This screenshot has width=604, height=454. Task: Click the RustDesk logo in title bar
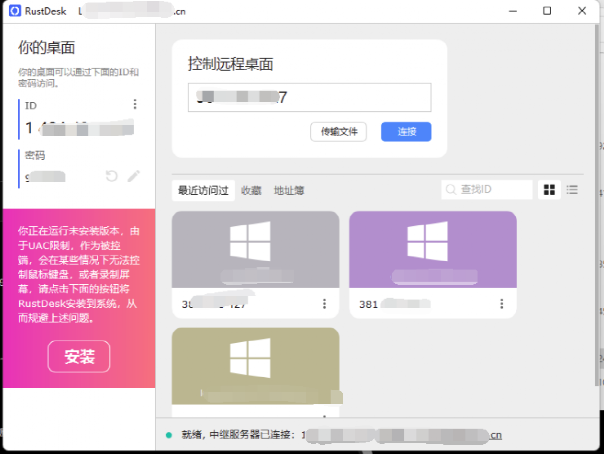pos(15,11)
